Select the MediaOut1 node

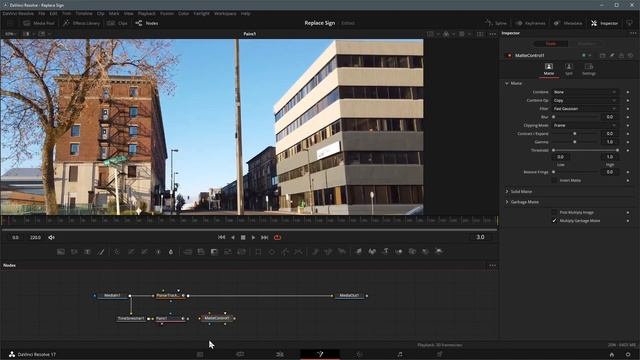[349, 296]
